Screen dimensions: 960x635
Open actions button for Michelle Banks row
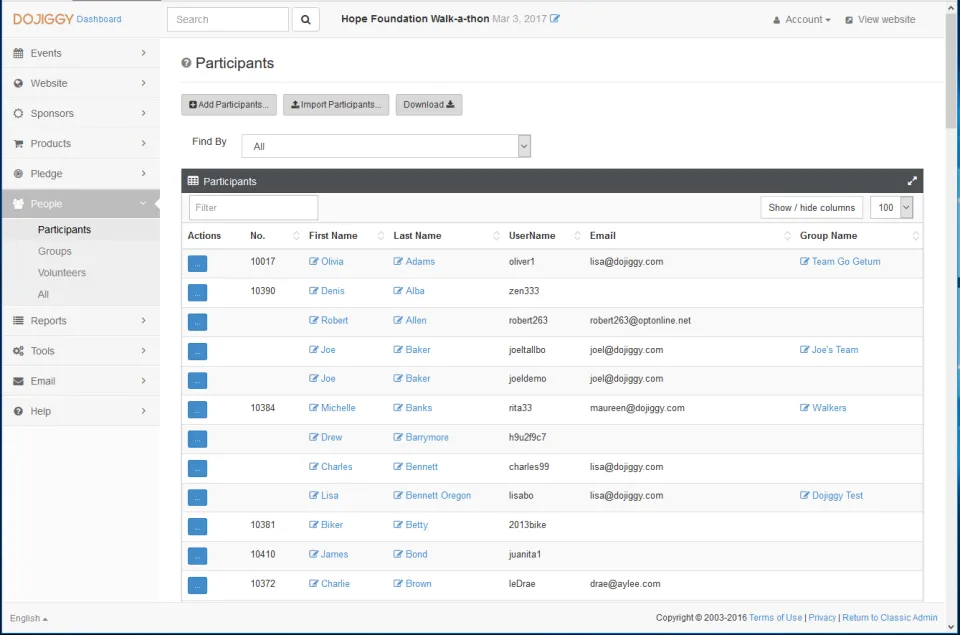[197, 410]
